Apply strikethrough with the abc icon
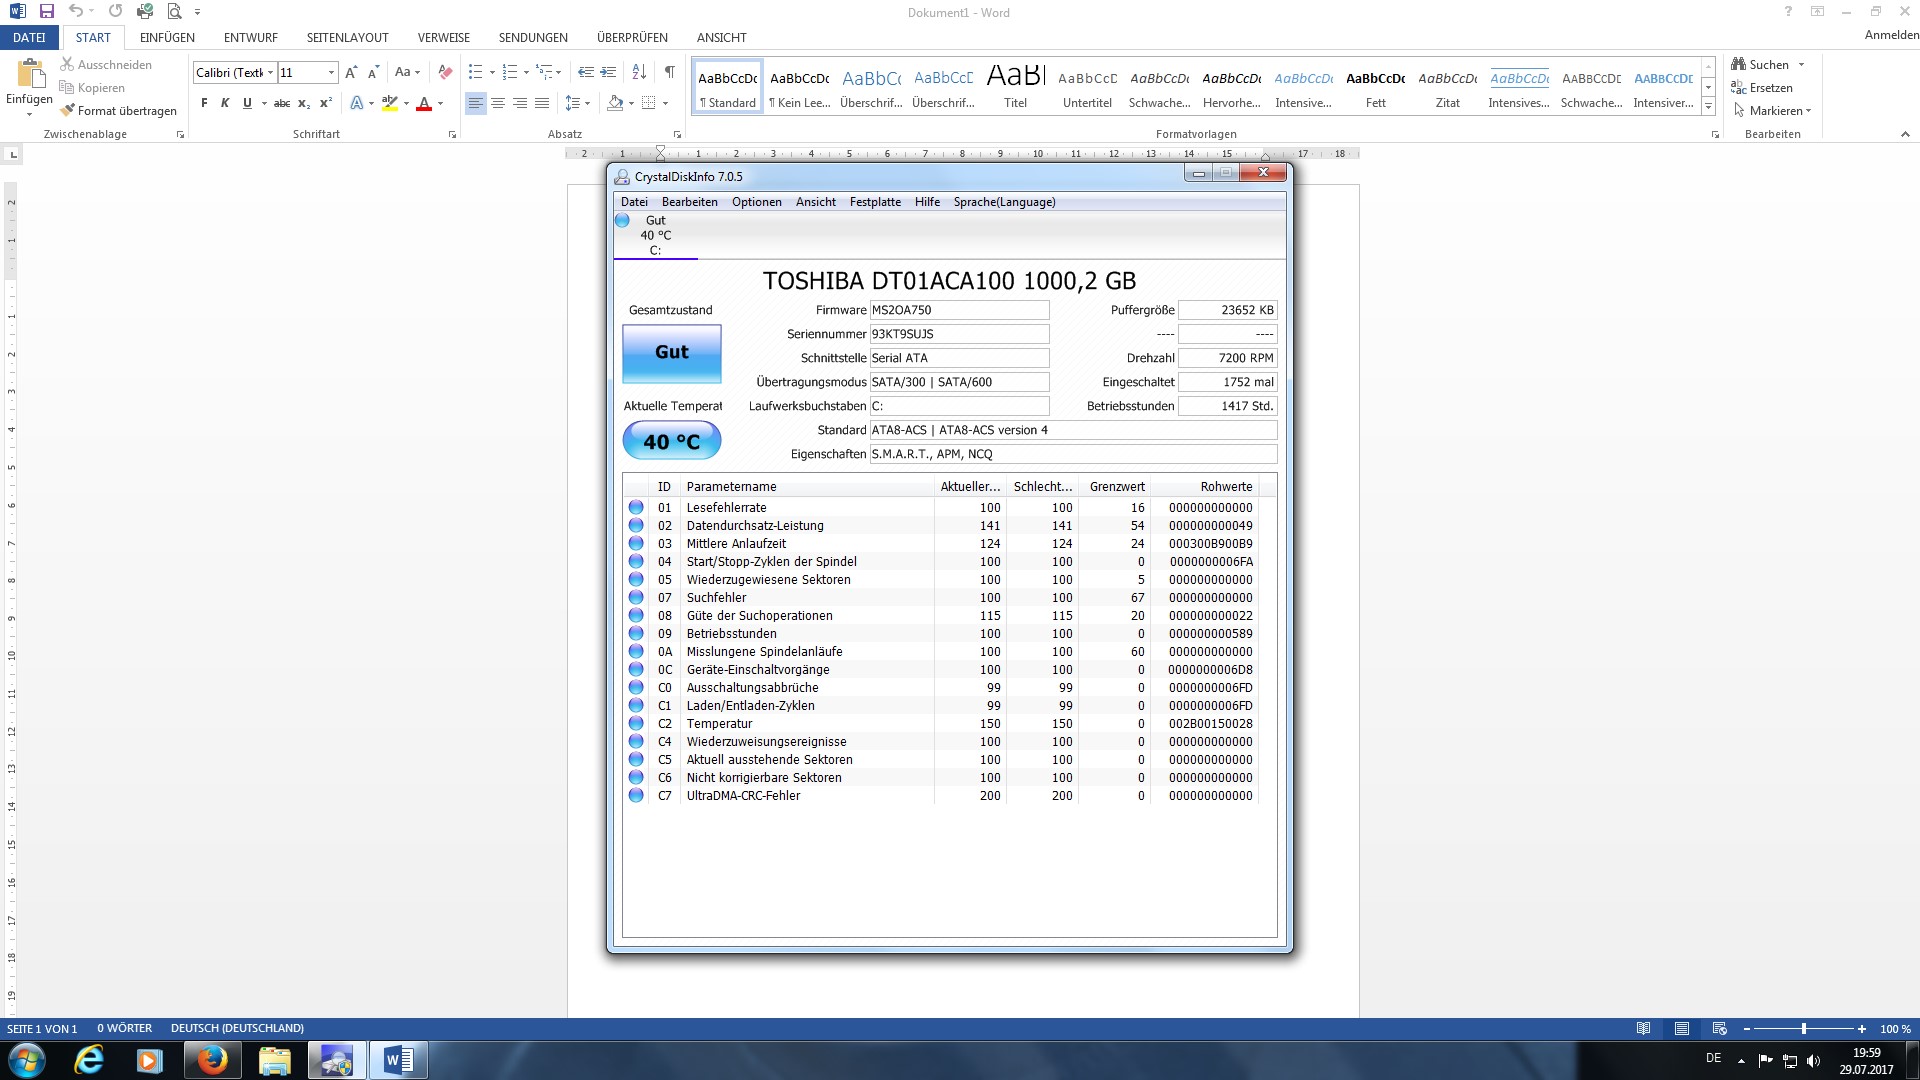1920x1080 pixels. click(x=282, y=103)
